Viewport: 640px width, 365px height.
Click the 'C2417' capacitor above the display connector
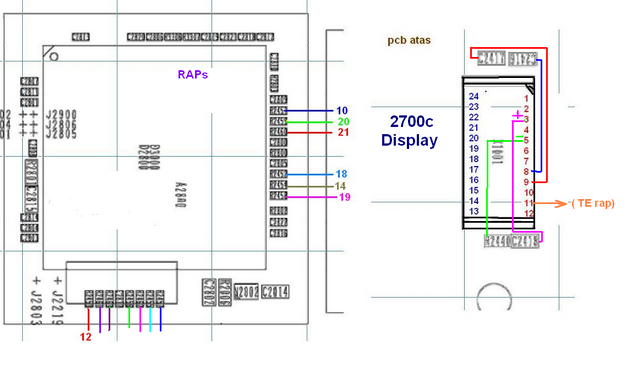491,58
